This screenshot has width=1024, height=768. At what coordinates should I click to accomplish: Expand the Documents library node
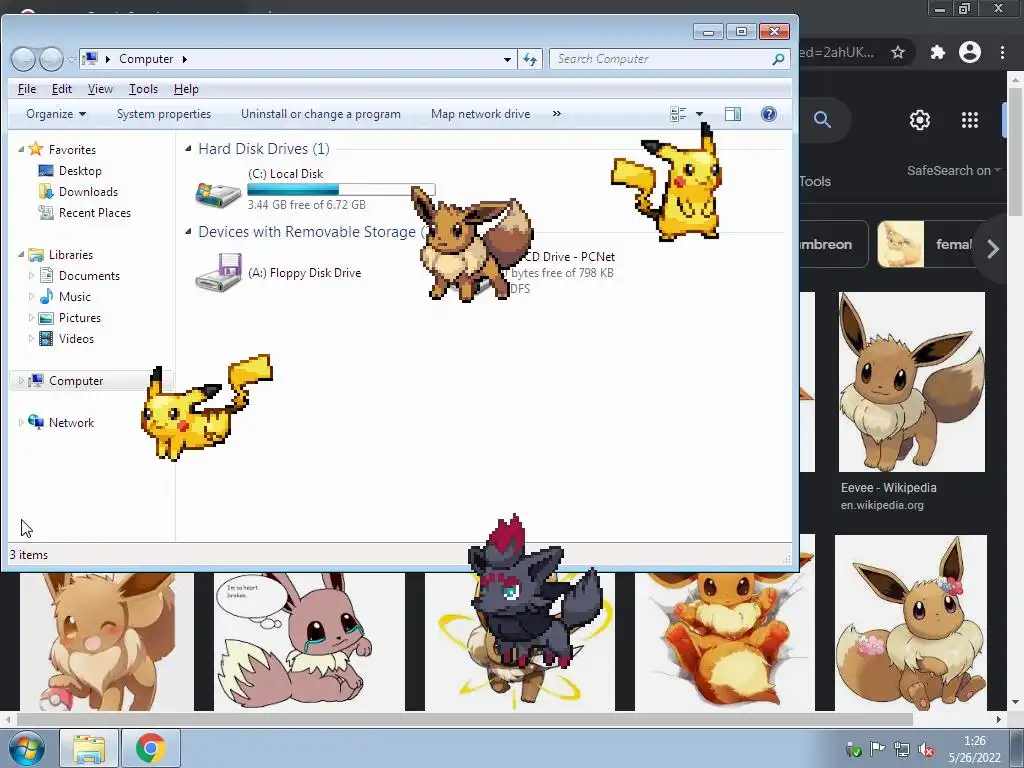coord(31,276)
